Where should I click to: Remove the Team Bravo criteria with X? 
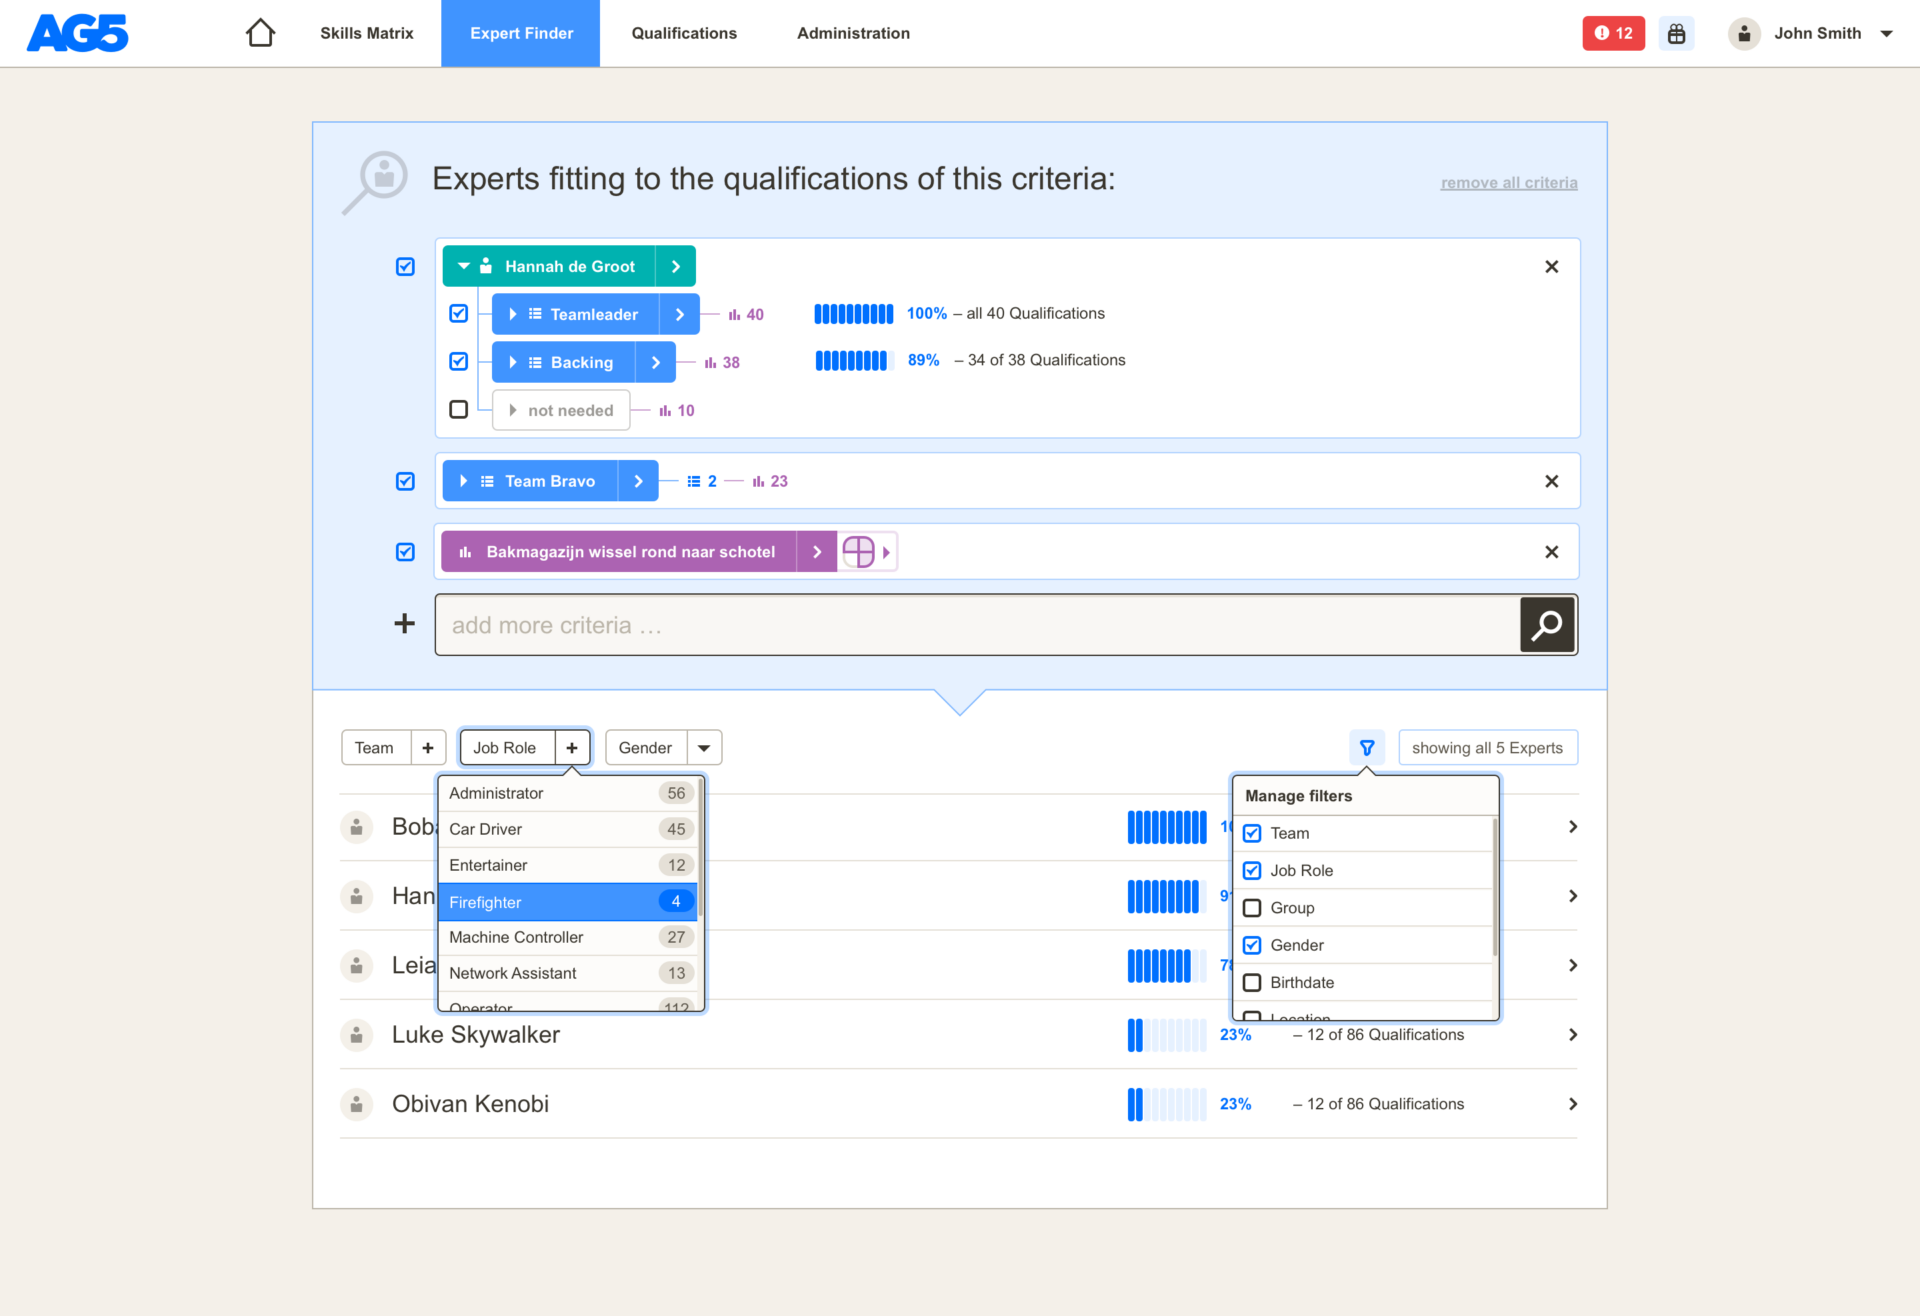(x=1551, y=481)
